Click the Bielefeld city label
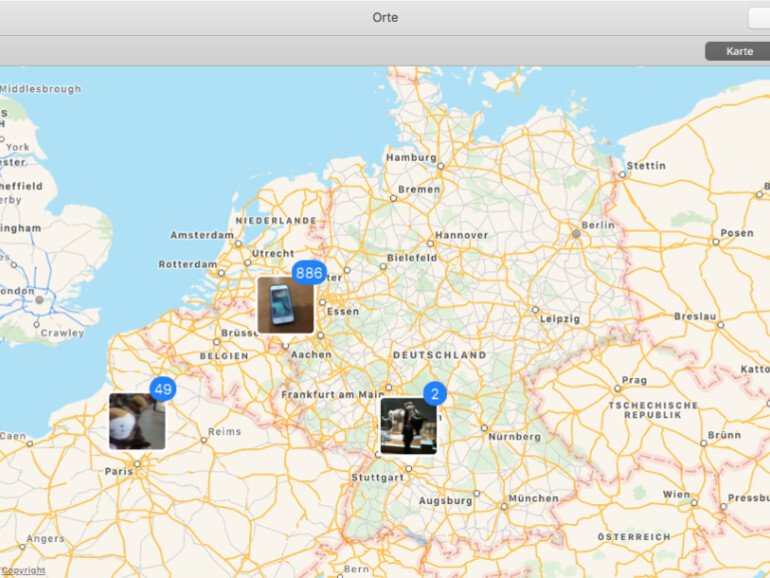Viewport: 770px width, 578px height. point(412,257)
